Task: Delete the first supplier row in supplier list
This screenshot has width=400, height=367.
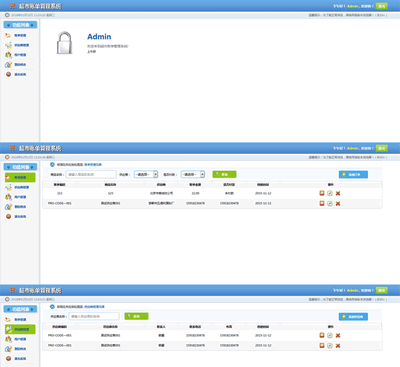Action: [x=338, y=335]
